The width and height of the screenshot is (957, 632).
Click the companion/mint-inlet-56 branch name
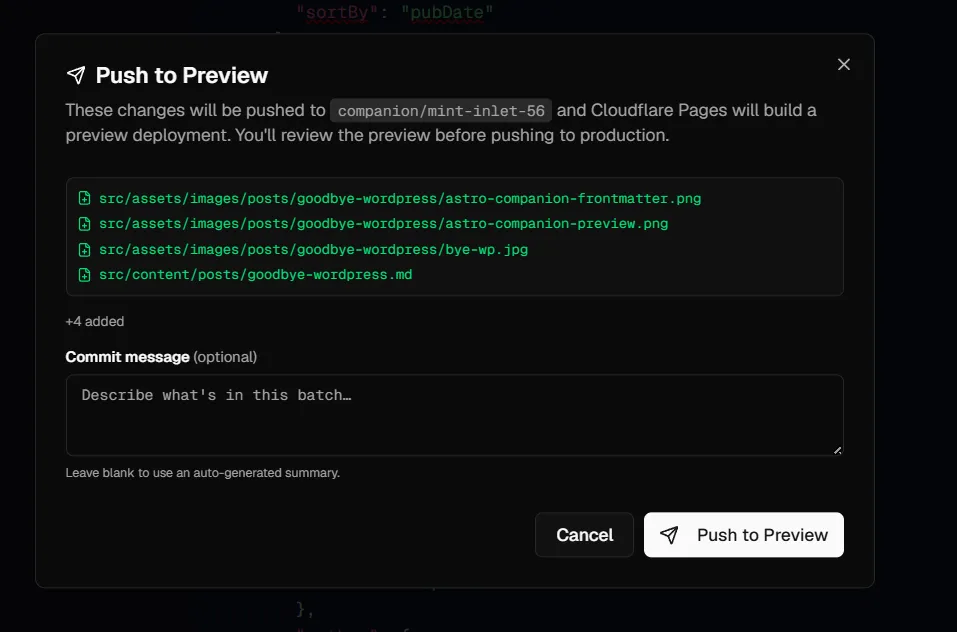(441, 110)
